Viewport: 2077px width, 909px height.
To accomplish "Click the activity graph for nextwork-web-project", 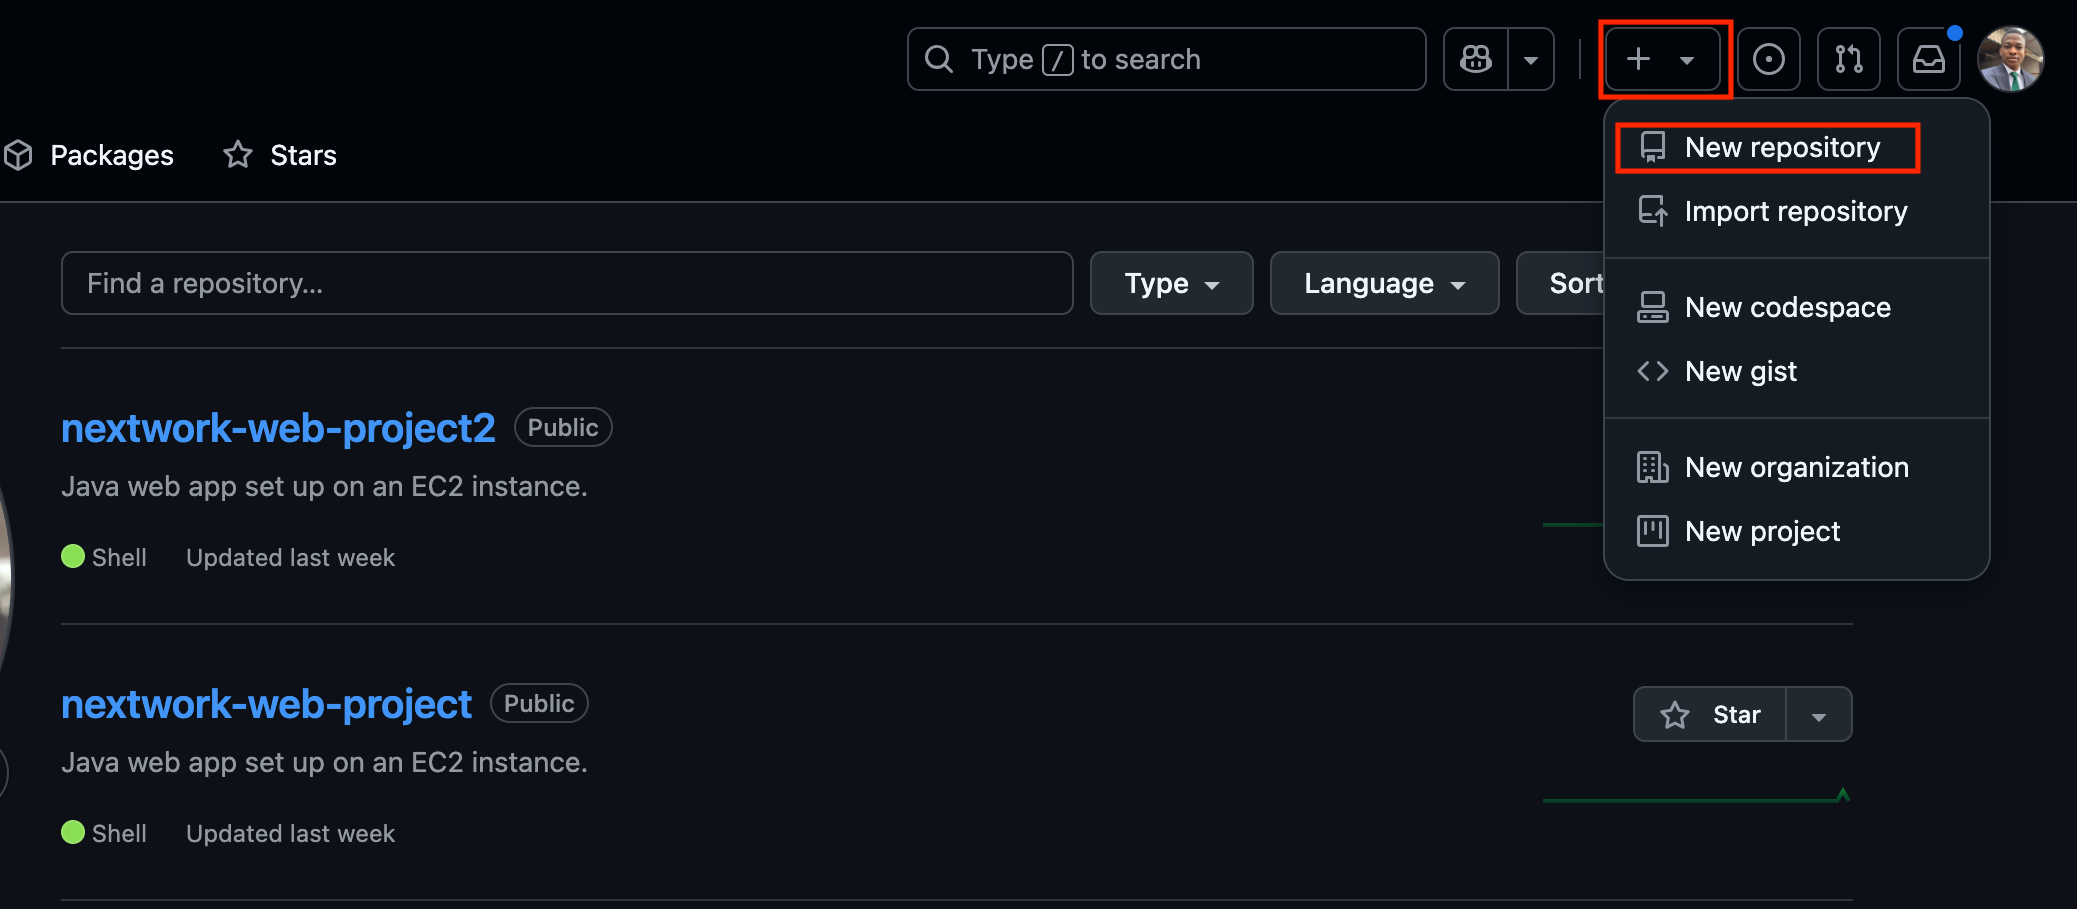I will click(1697, 796).
